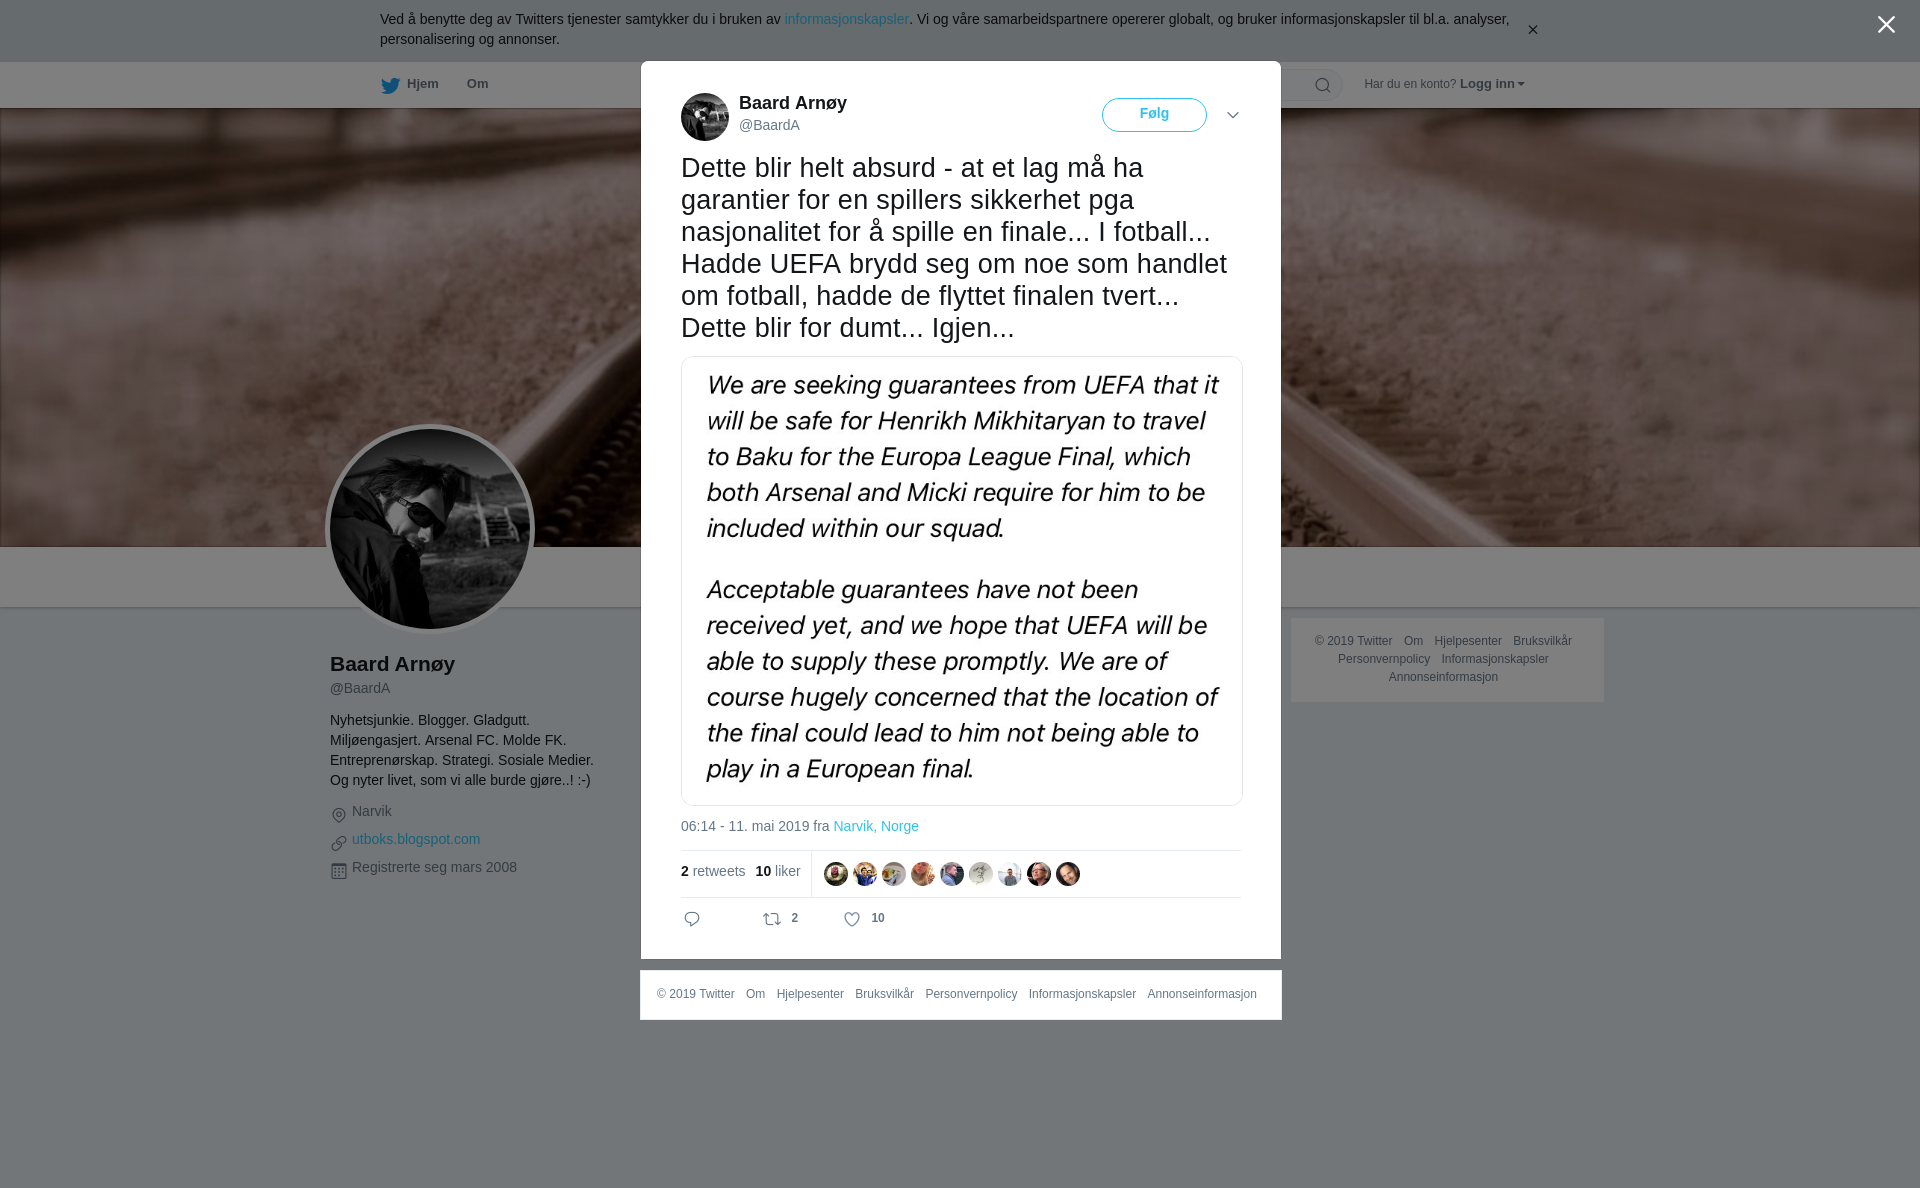Image resolution: width=1920 pixels, height=1188 pixels.
Task: Toggle the Følg follow button
Action: click(1154, 115)
